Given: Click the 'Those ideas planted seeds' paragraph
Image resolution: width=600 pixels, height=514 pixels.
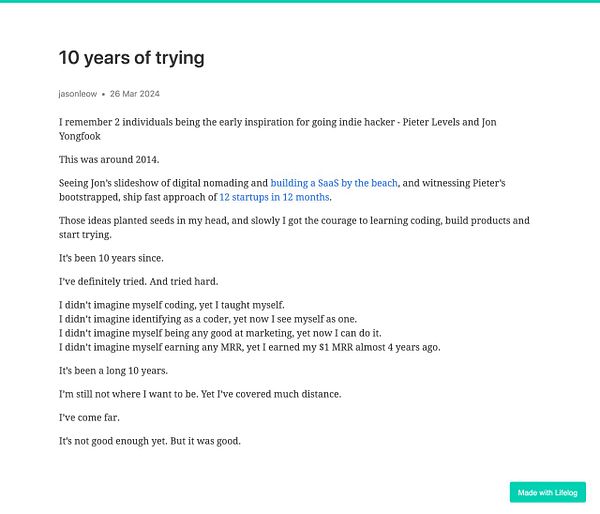Looking at the screenshot, I should (x=294, y=228).
